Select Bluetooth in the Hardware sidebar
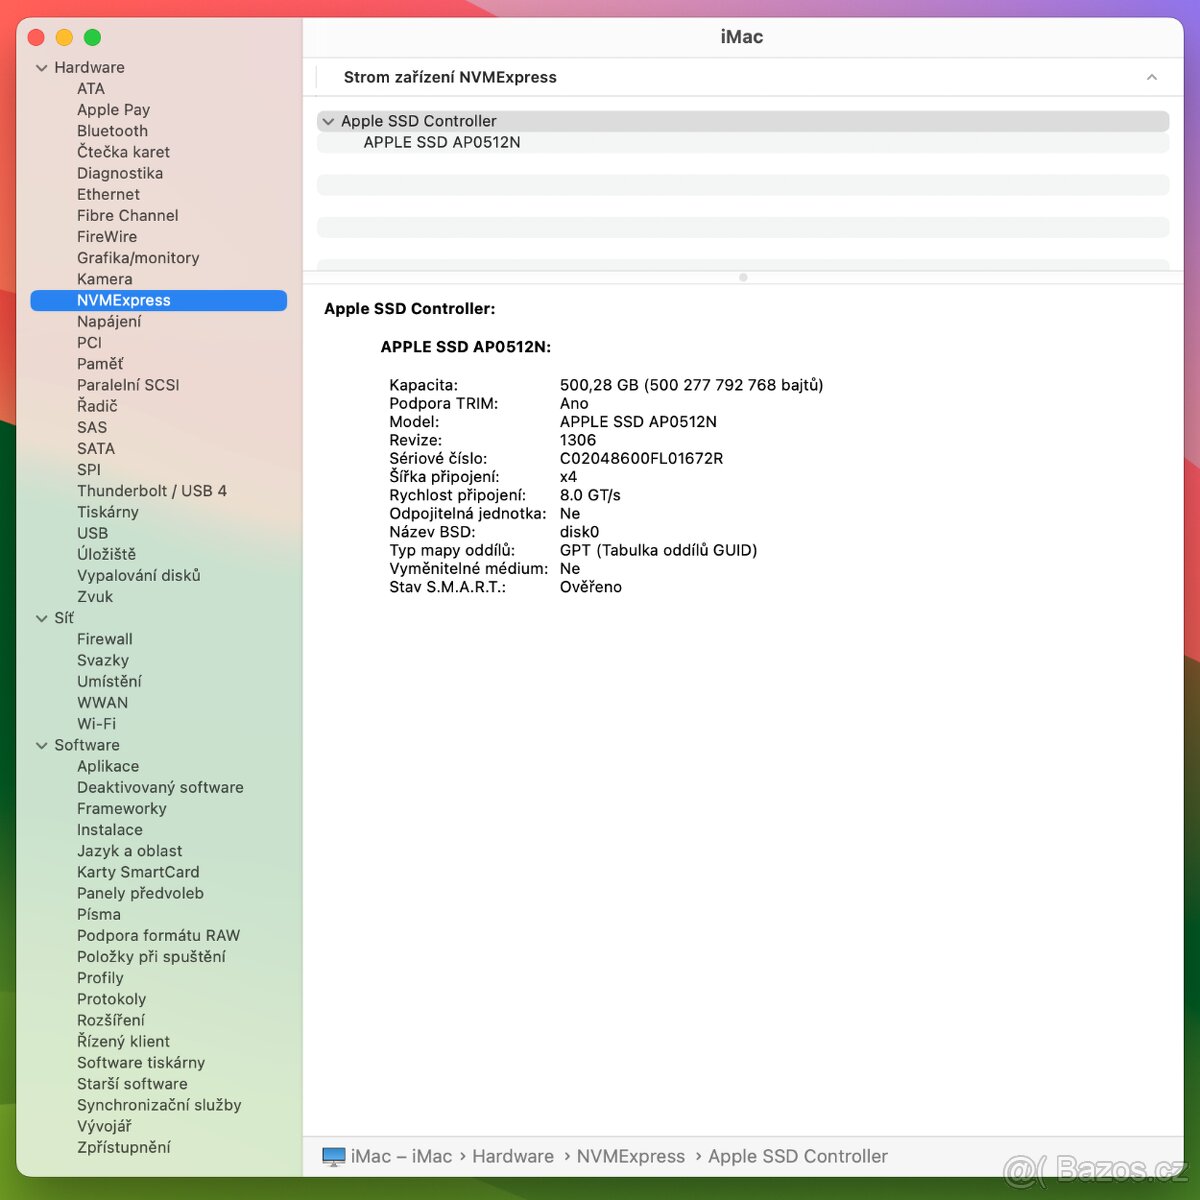This screenshot has width=1200, height=1200. [x=113, y=130]
